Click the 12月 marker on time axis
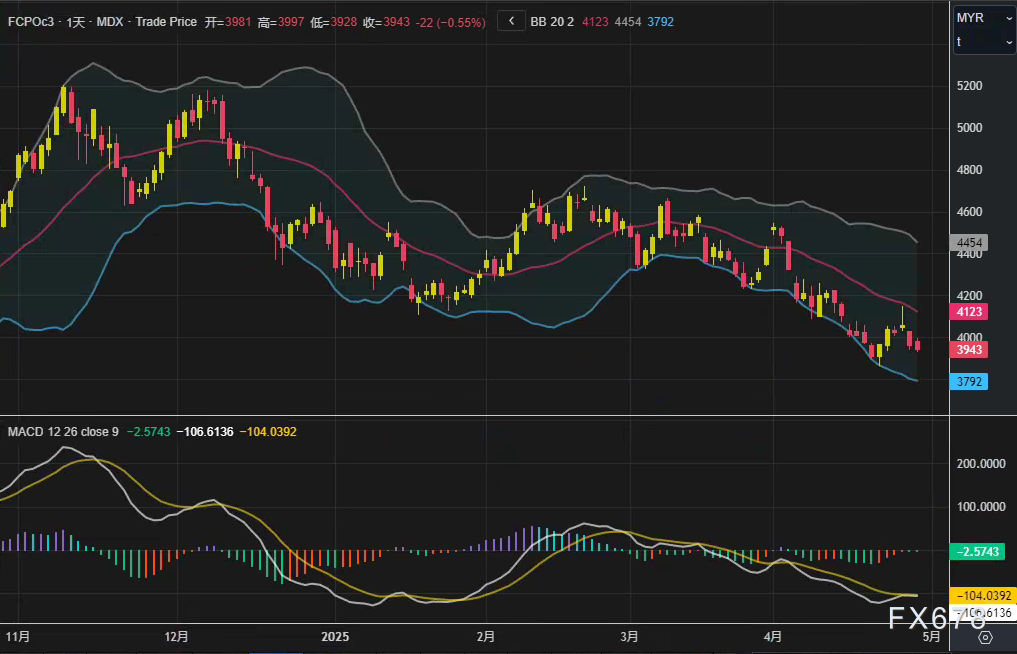 coord(176,636)
